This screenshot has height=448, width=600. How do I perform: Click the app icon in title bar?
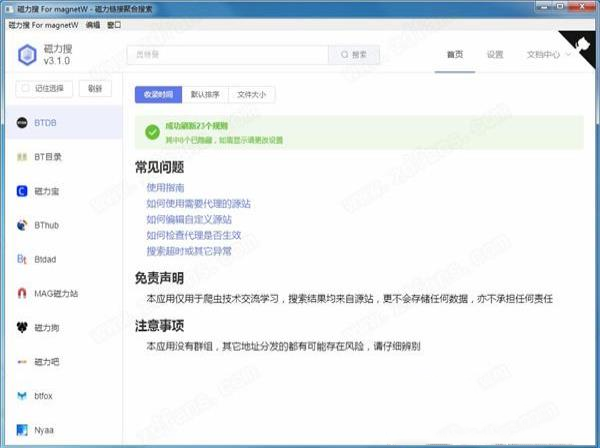click(x=10, y=9)
